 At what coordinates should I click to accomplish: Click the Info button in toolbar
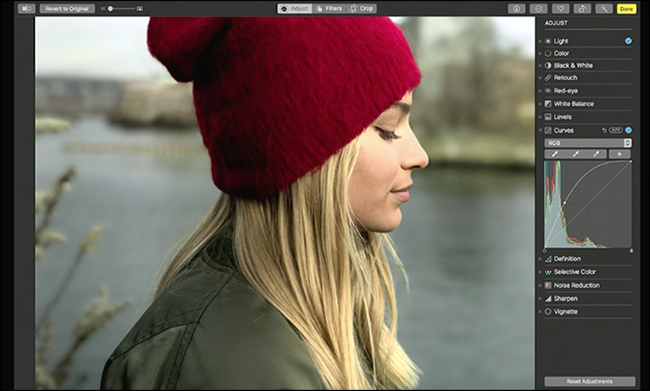point(517,9)
